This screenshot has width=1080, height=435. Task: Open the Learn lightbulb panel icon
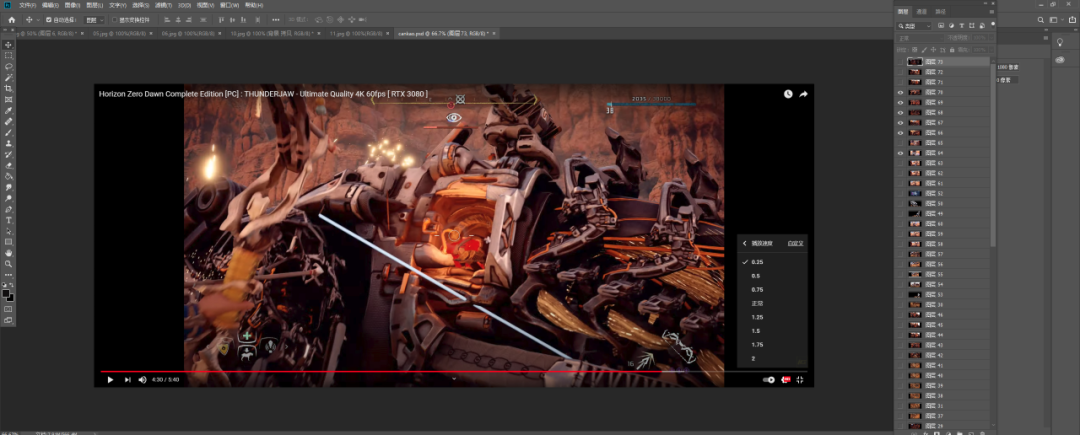click(1060, 43)
